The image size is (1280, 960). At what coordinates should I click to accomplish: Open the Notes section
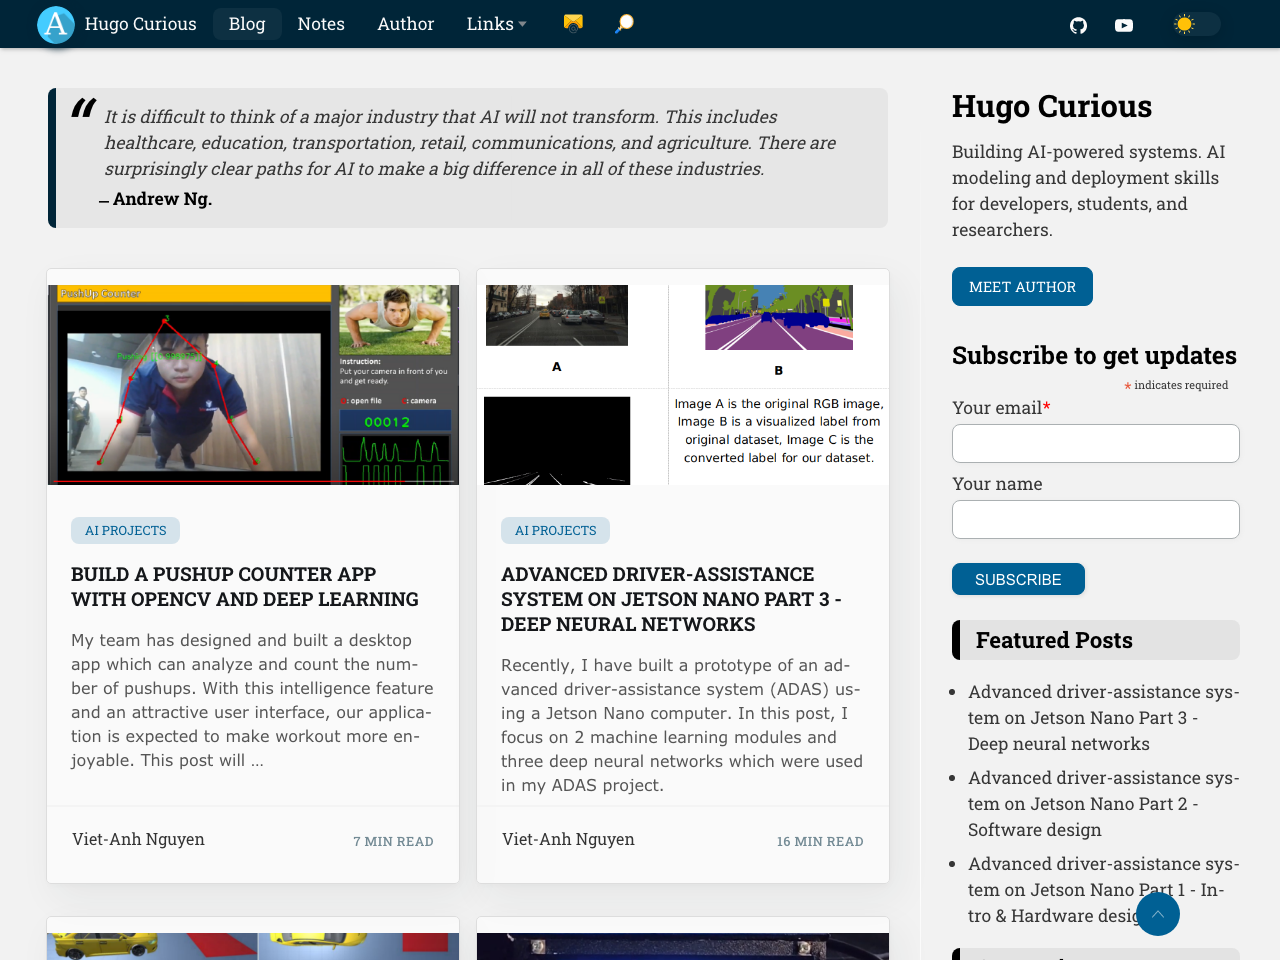[x=320, y=23]
